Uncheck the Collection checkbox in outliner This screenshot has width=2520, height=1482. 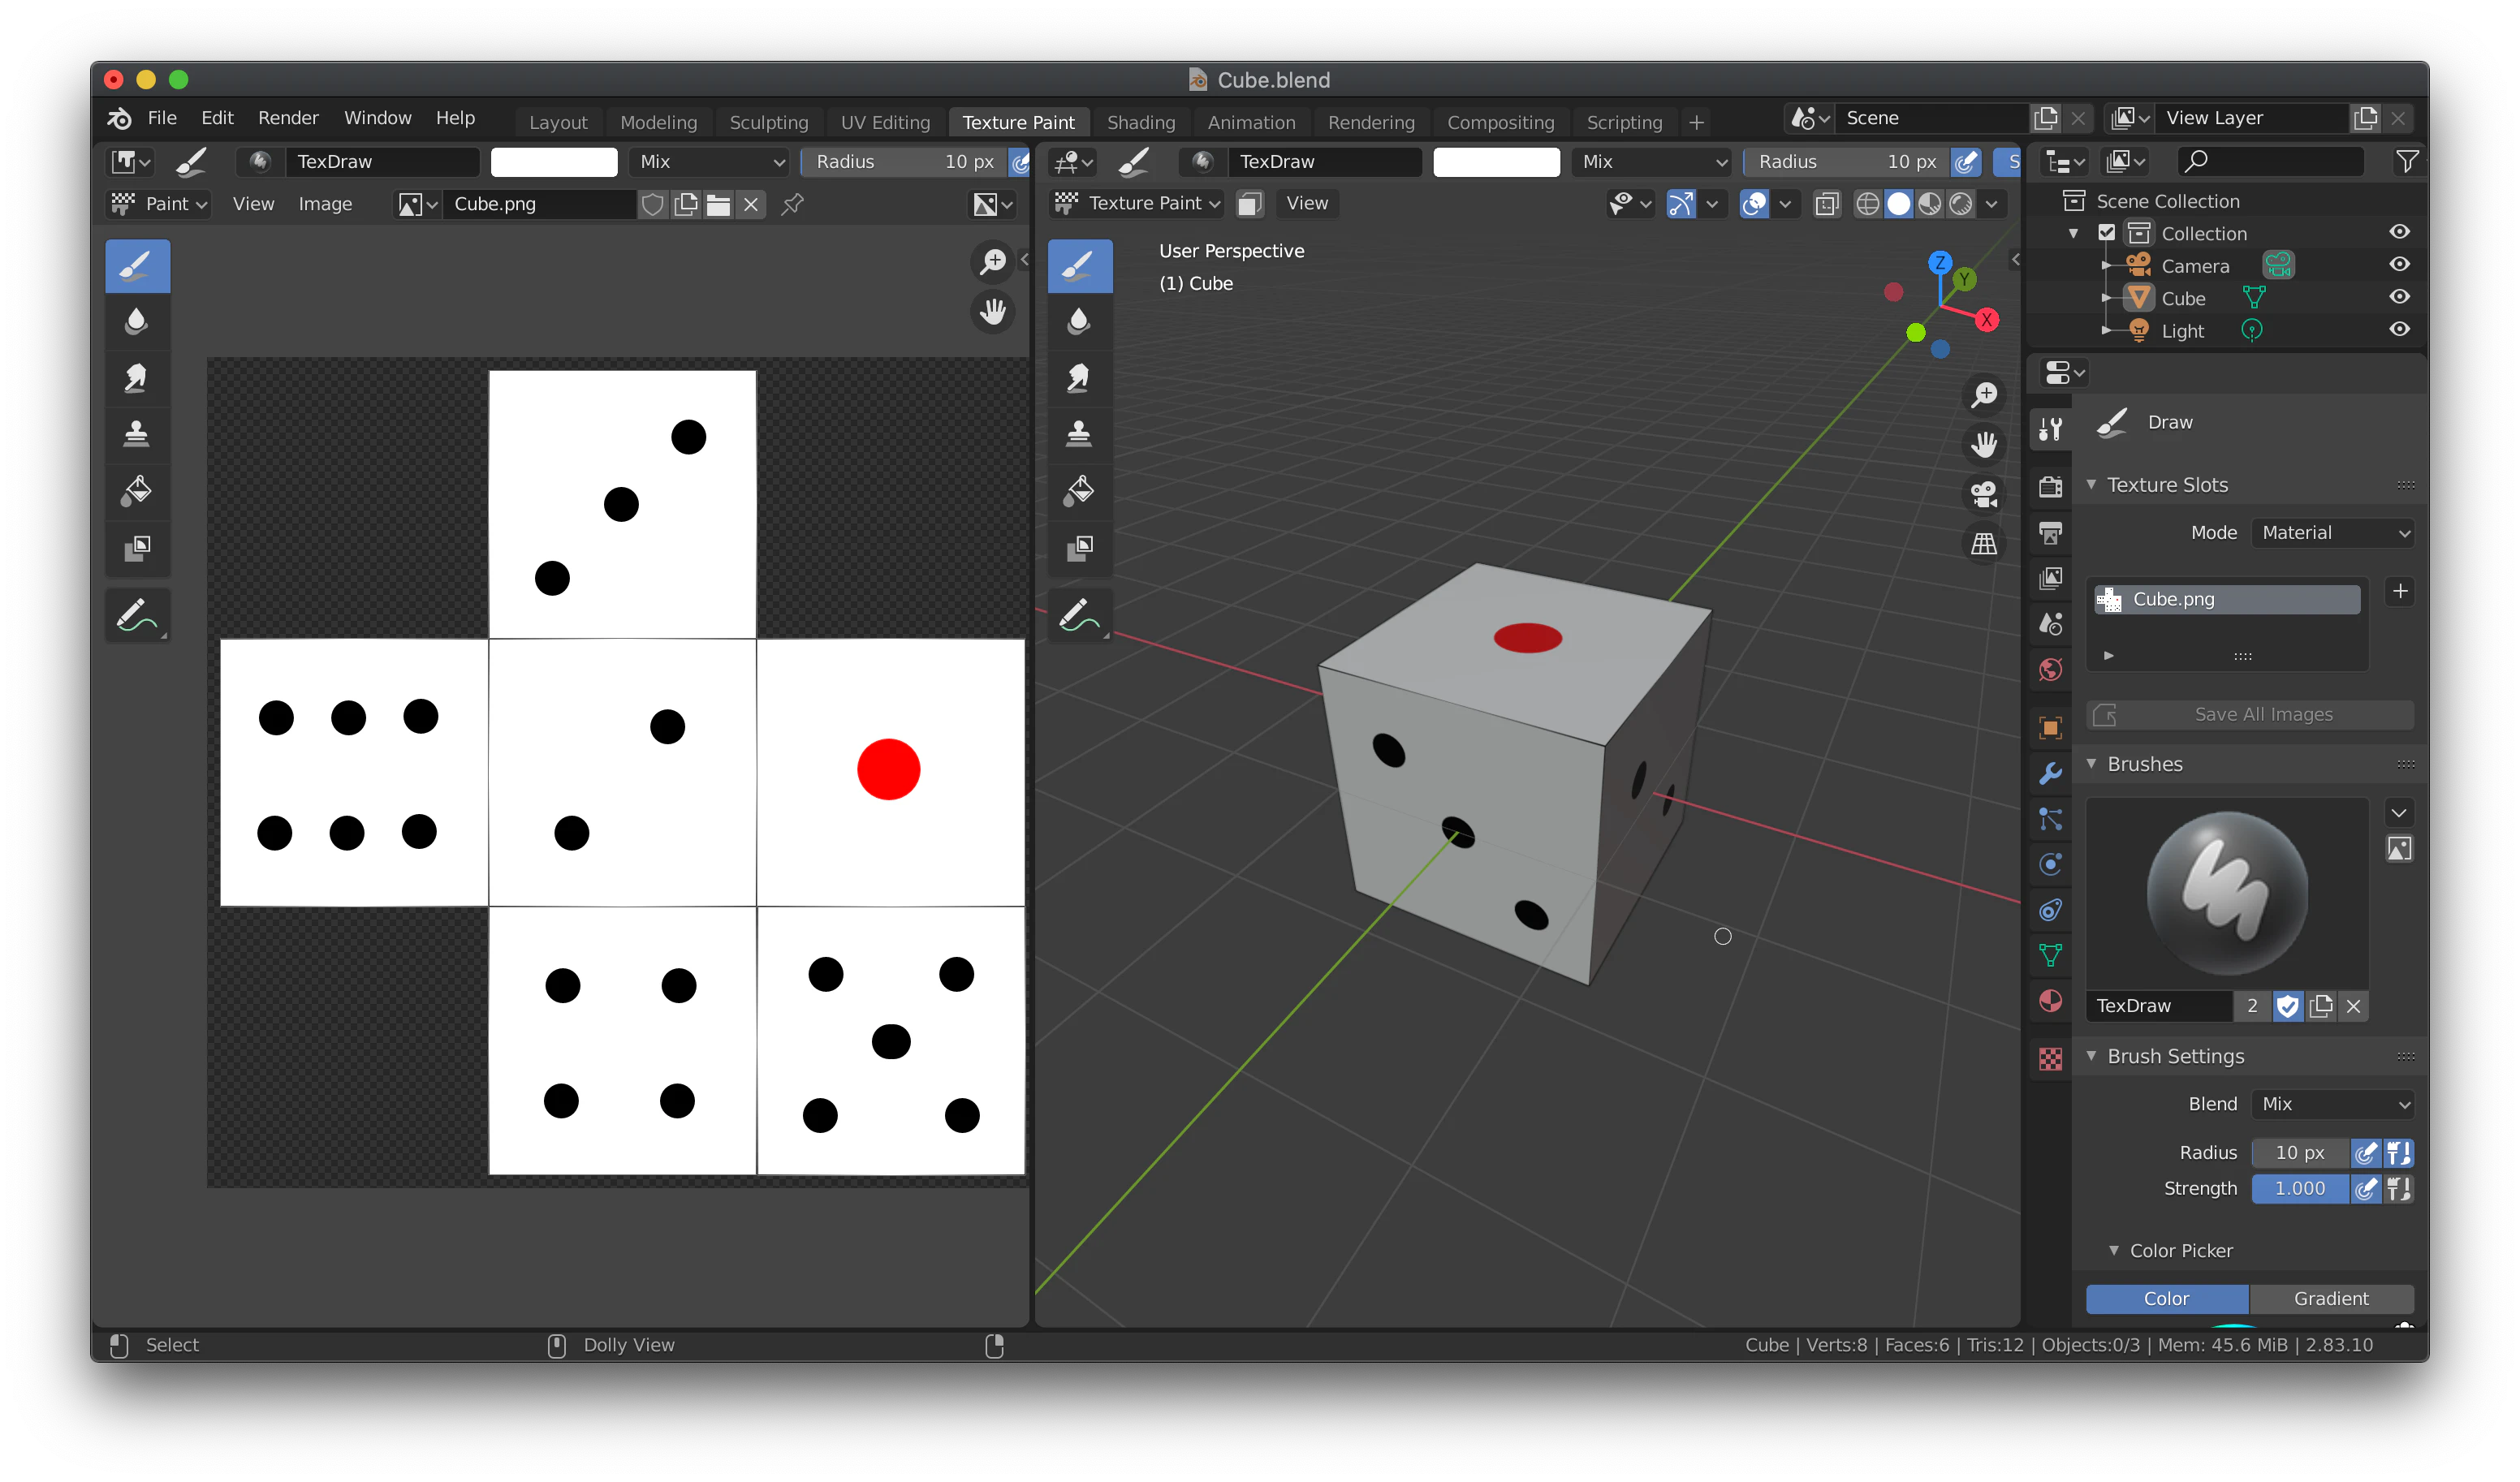point(2106,233)
